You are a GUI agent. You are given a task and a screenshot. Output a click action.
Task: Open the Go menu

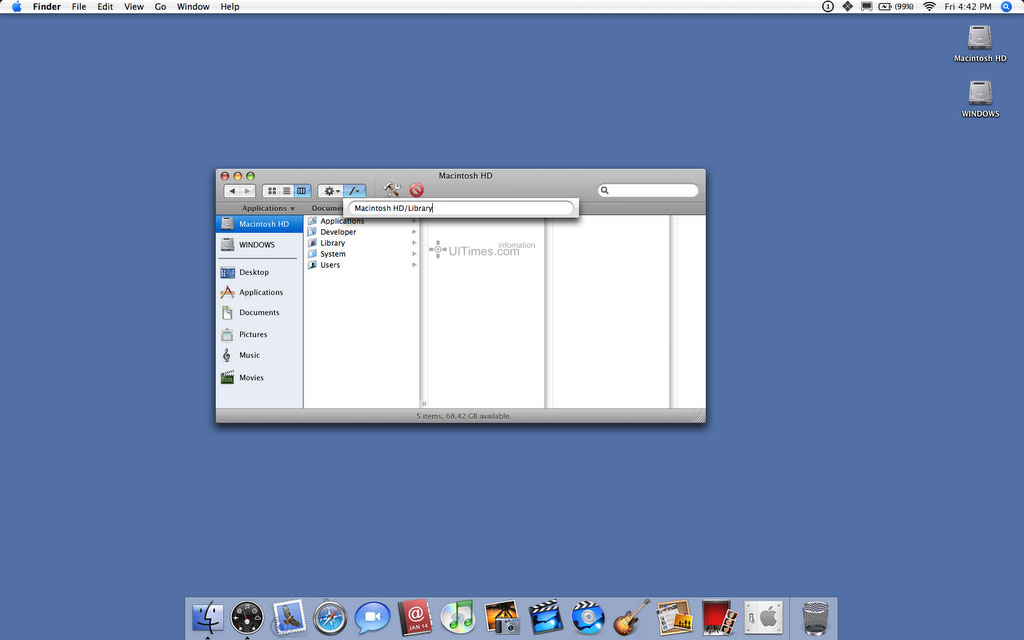point(160,7)
